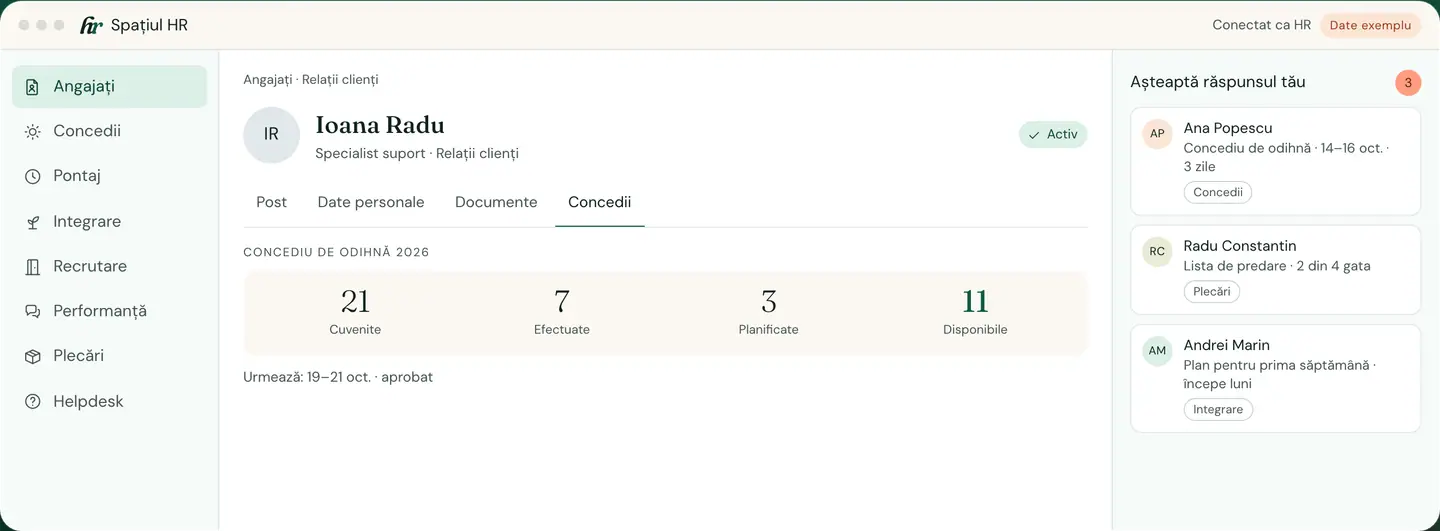Click the 7 Efectuate value

click(x=562, y=300)
